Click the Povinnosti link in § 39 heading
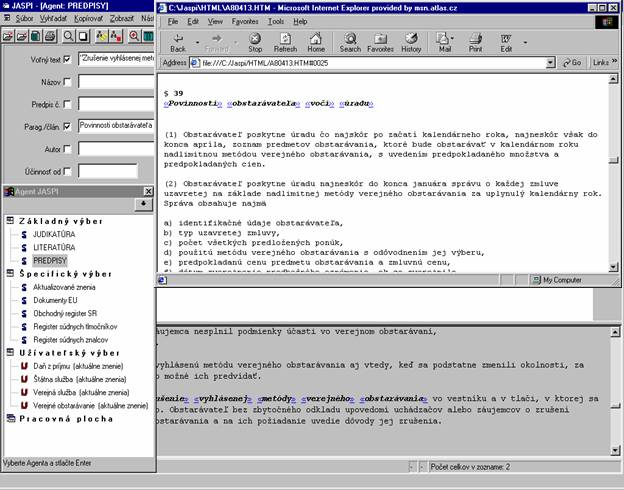Viewport: 624px width, 490px height. [193, 103]
